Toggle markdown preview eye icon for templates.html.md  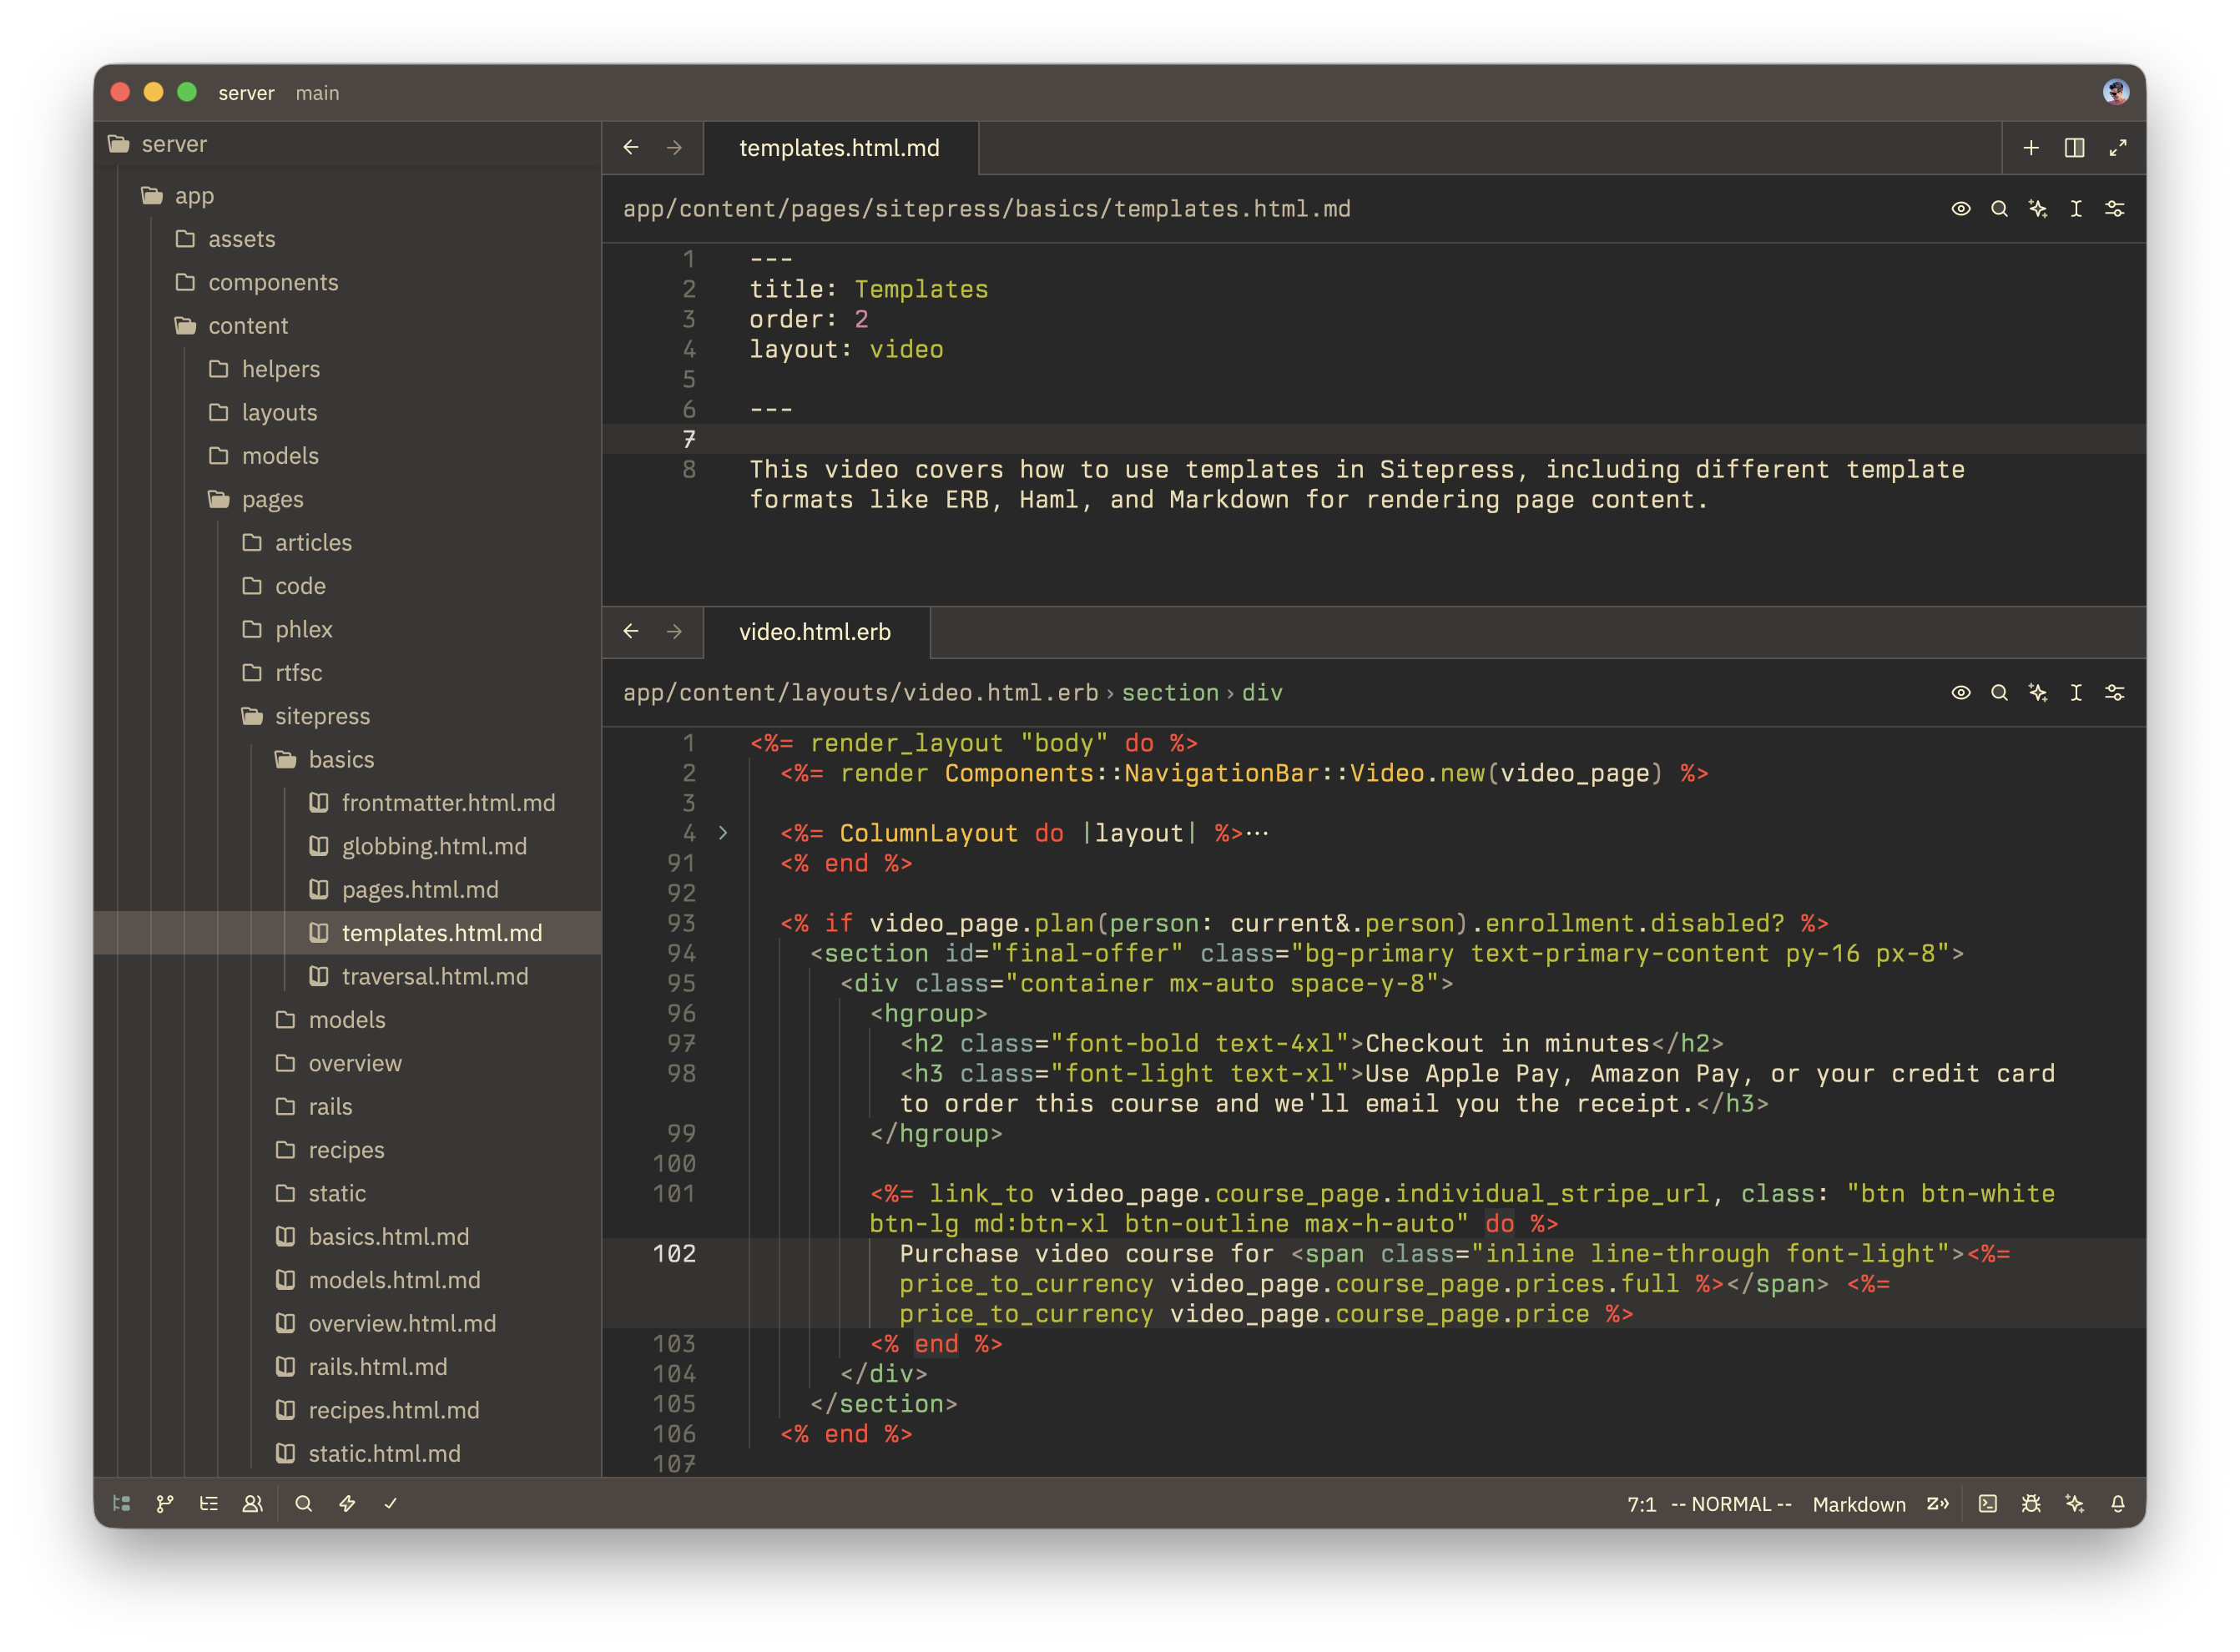pos(1961,209)
